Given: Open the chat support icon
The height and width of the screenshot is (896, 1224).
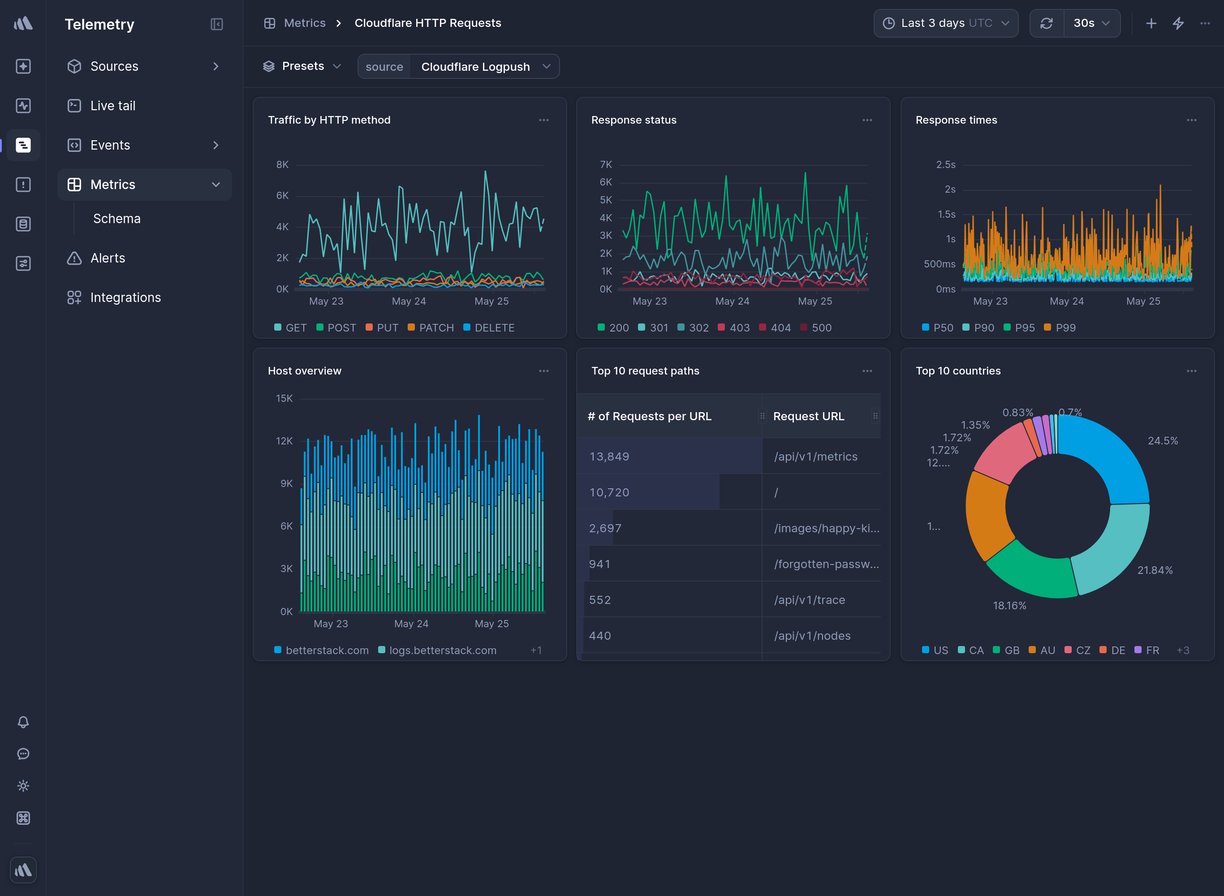Looking at the screenshot, I should (x=23, y=754).
